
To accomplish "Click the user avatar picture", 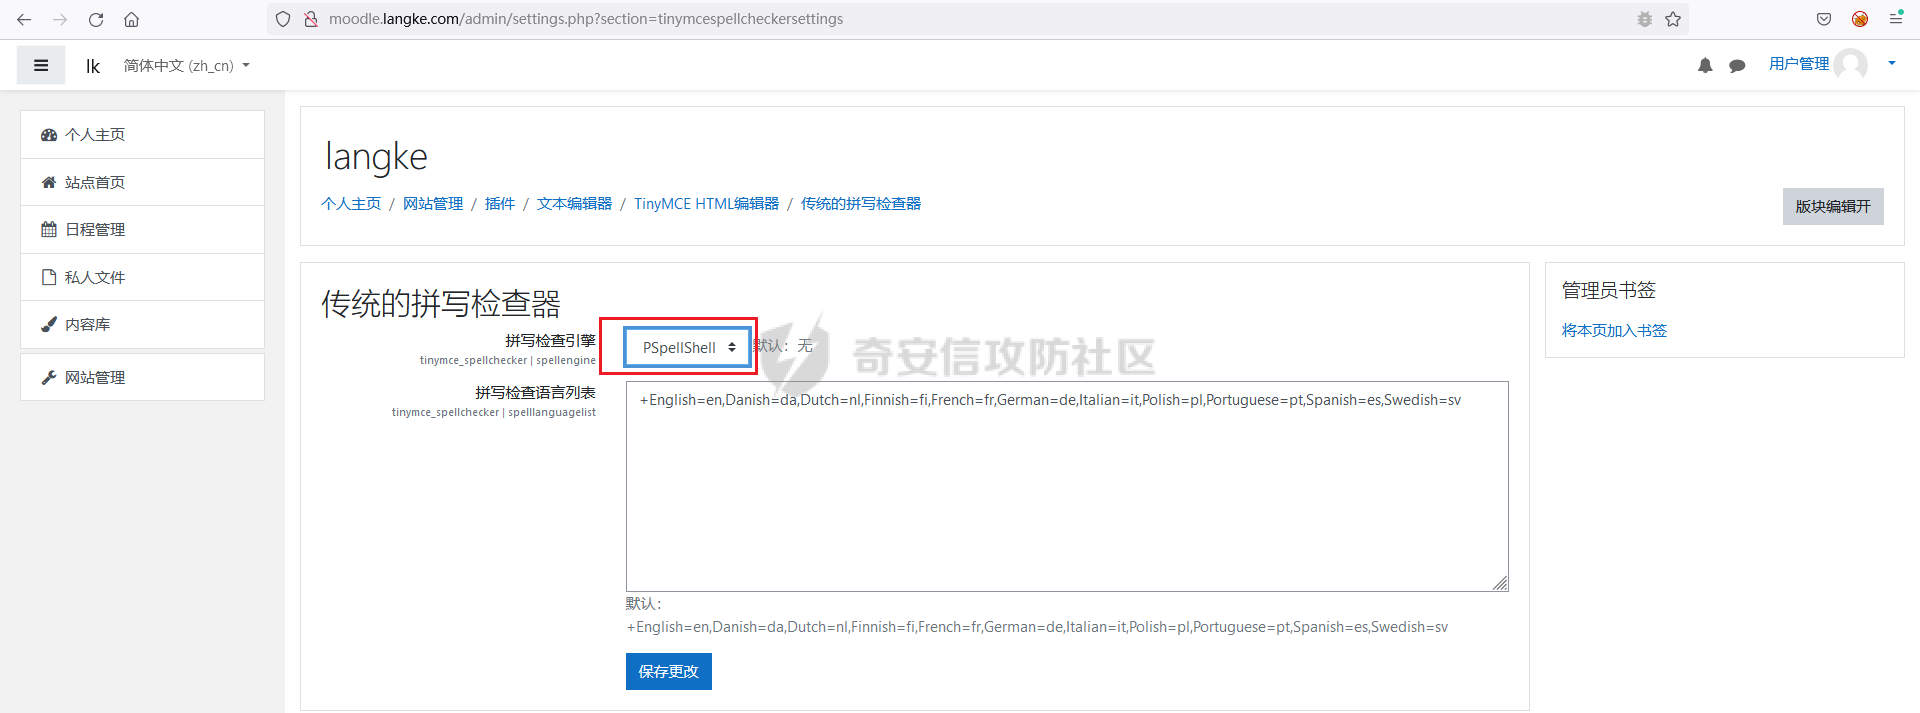I will tap(1851, 64).
